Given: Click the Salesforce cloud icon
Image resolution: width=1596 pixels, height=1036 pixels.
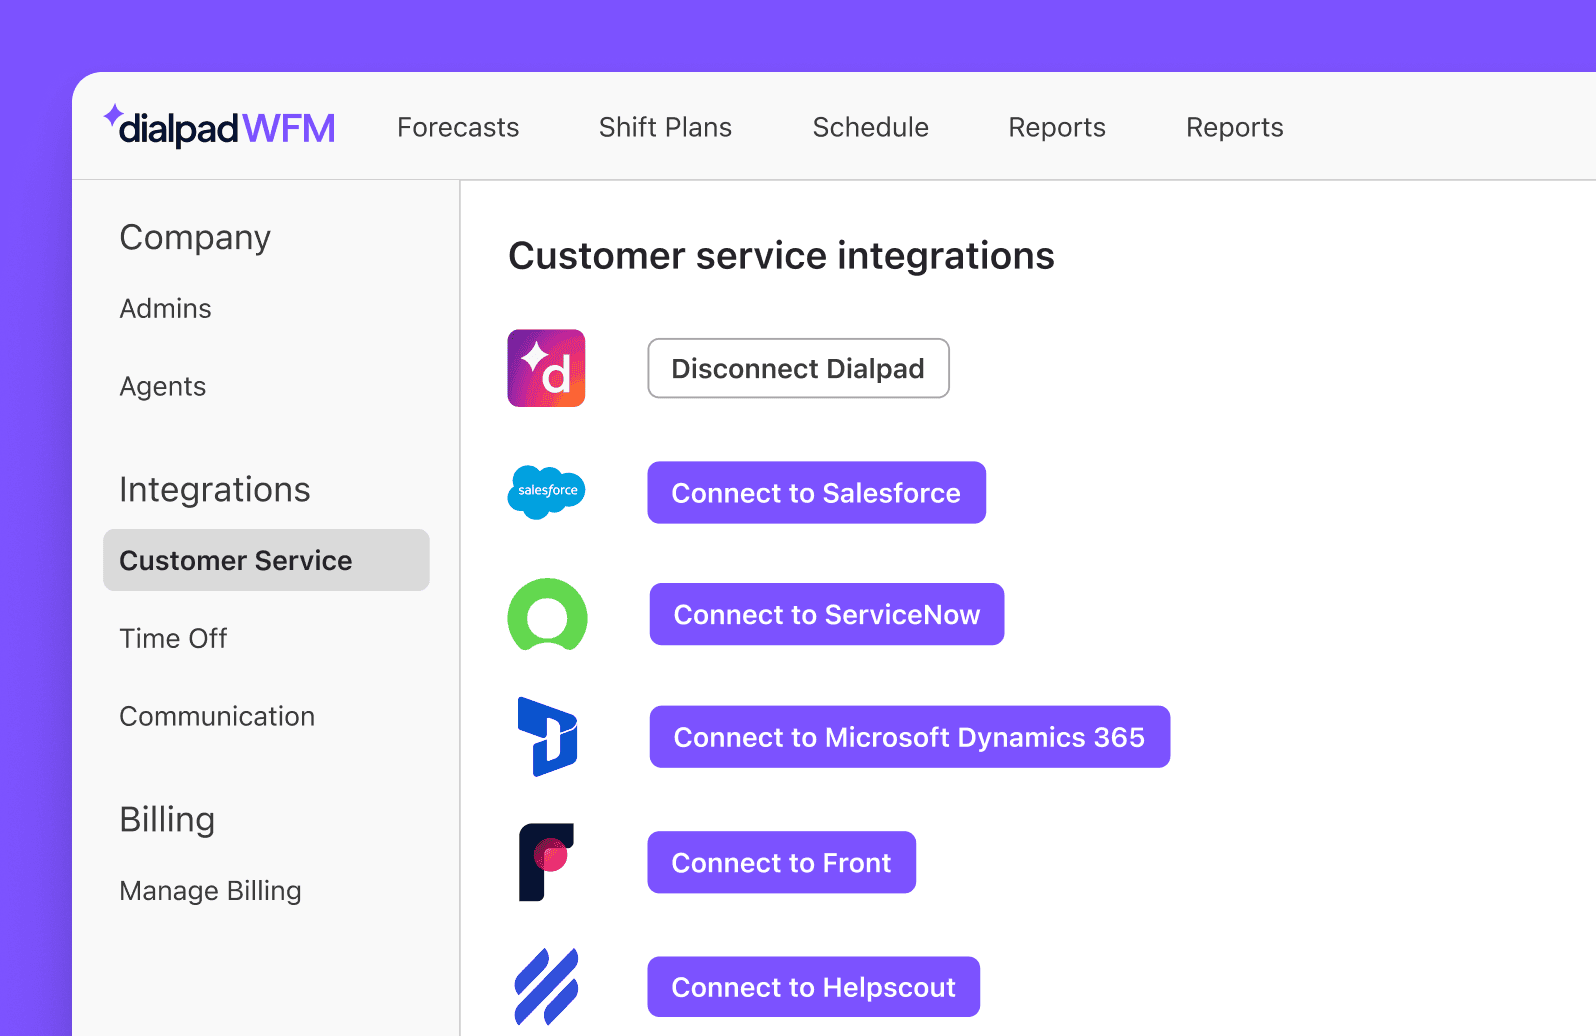Looking at the screenshot, I should point(546,492).
